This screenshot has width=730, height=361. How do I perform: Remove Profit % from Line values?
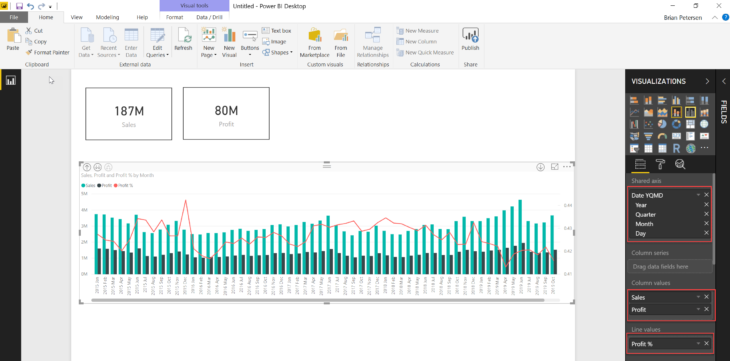[x=706, y=344]
